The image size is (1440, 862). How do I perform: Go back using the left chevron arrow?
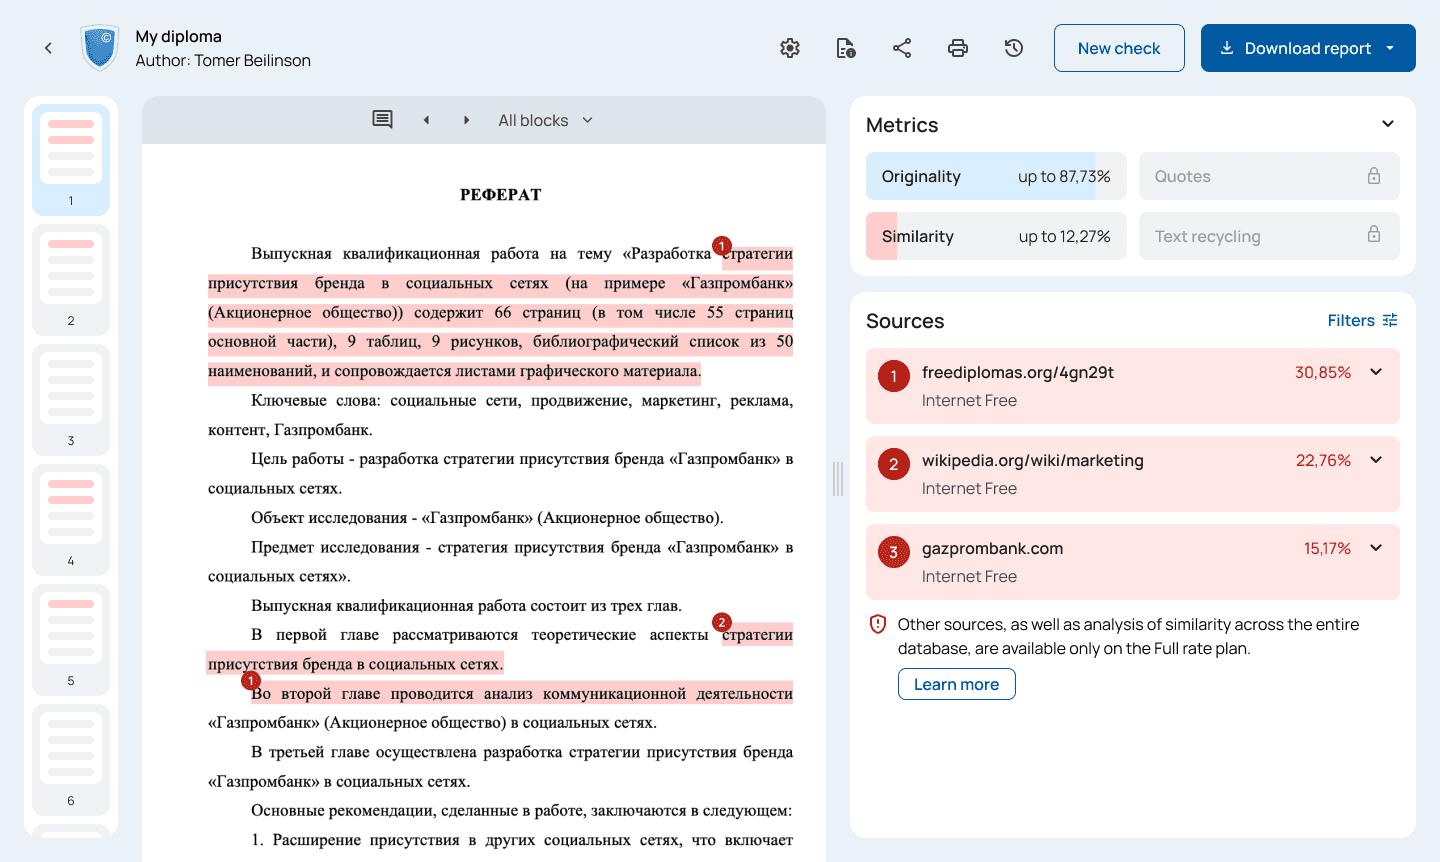48,48
